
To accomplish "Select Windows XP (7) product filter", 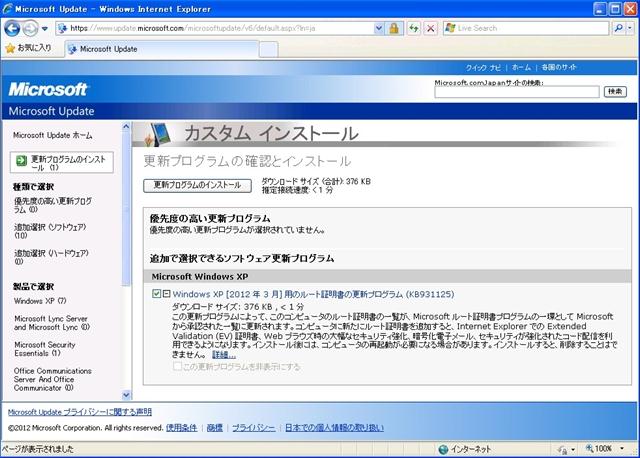I will (40, 301).
